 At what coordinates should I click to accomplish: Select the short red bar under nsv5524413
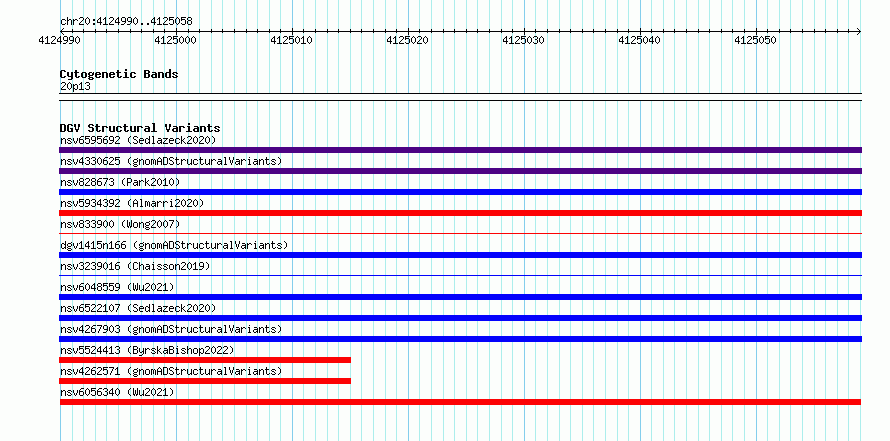(x=205, y=360)
